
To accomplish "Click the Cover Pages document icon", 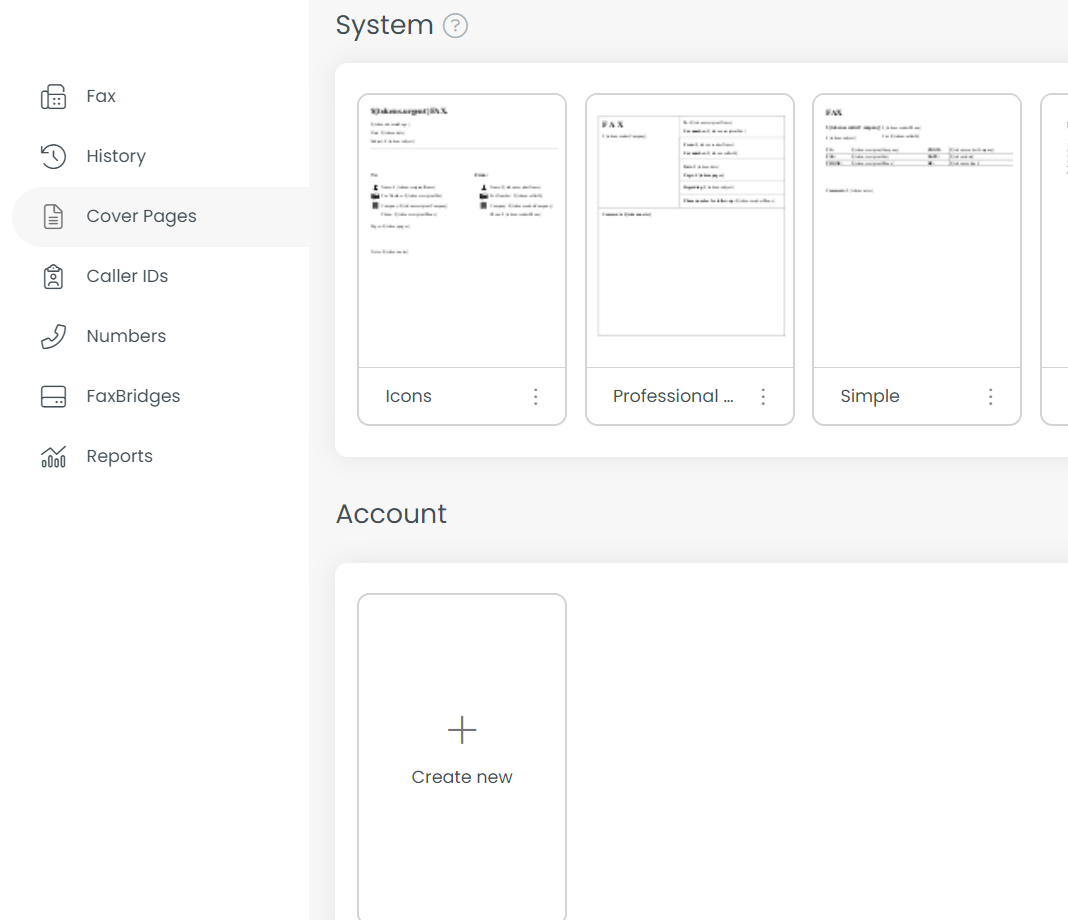I will [x=53, y=216].
